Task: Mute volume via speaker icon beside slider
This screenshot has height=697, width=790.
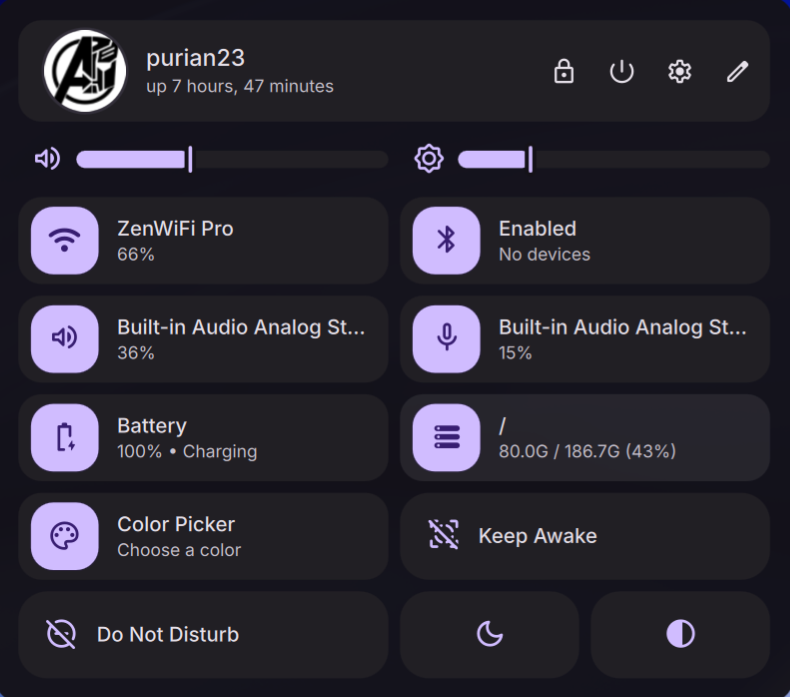Action: coord(47,159)
